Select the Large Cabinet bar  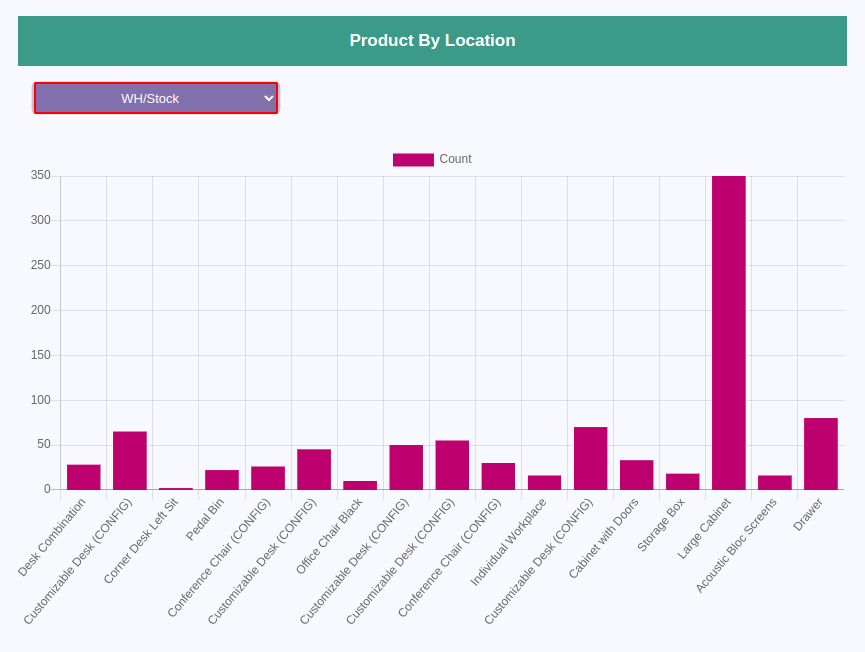click(x=728, y=333)
